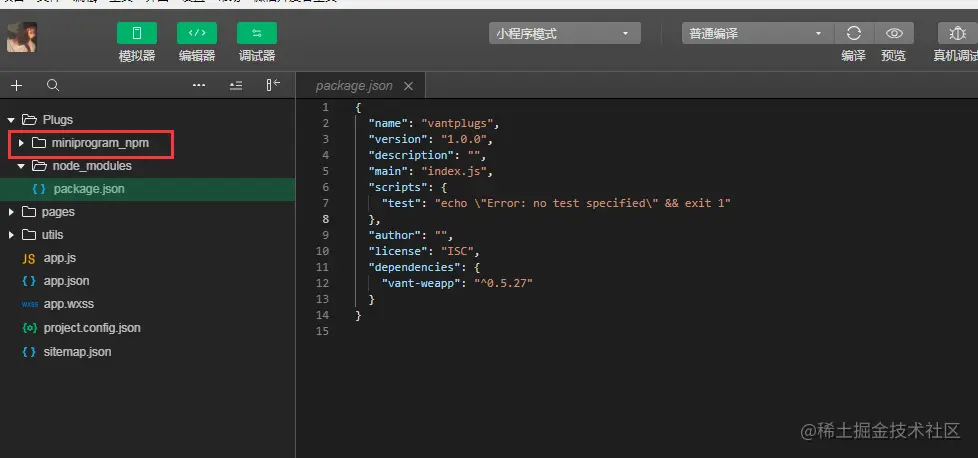
Task: Open the three-dot more options icon
Action: [x=199, y=85]
